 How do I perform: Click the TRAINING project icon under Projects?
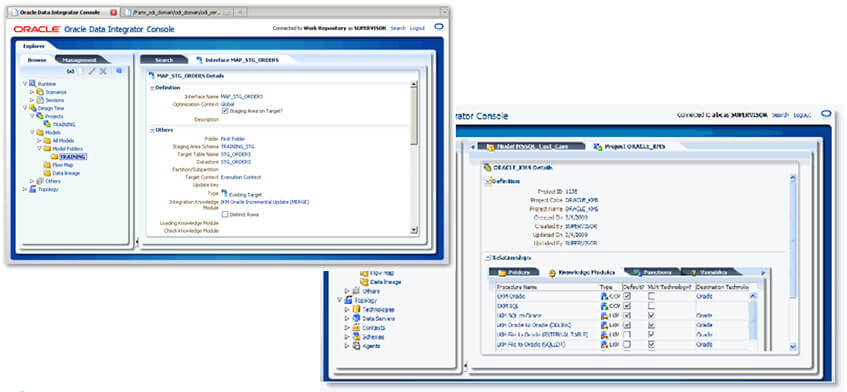pos(47,124)
